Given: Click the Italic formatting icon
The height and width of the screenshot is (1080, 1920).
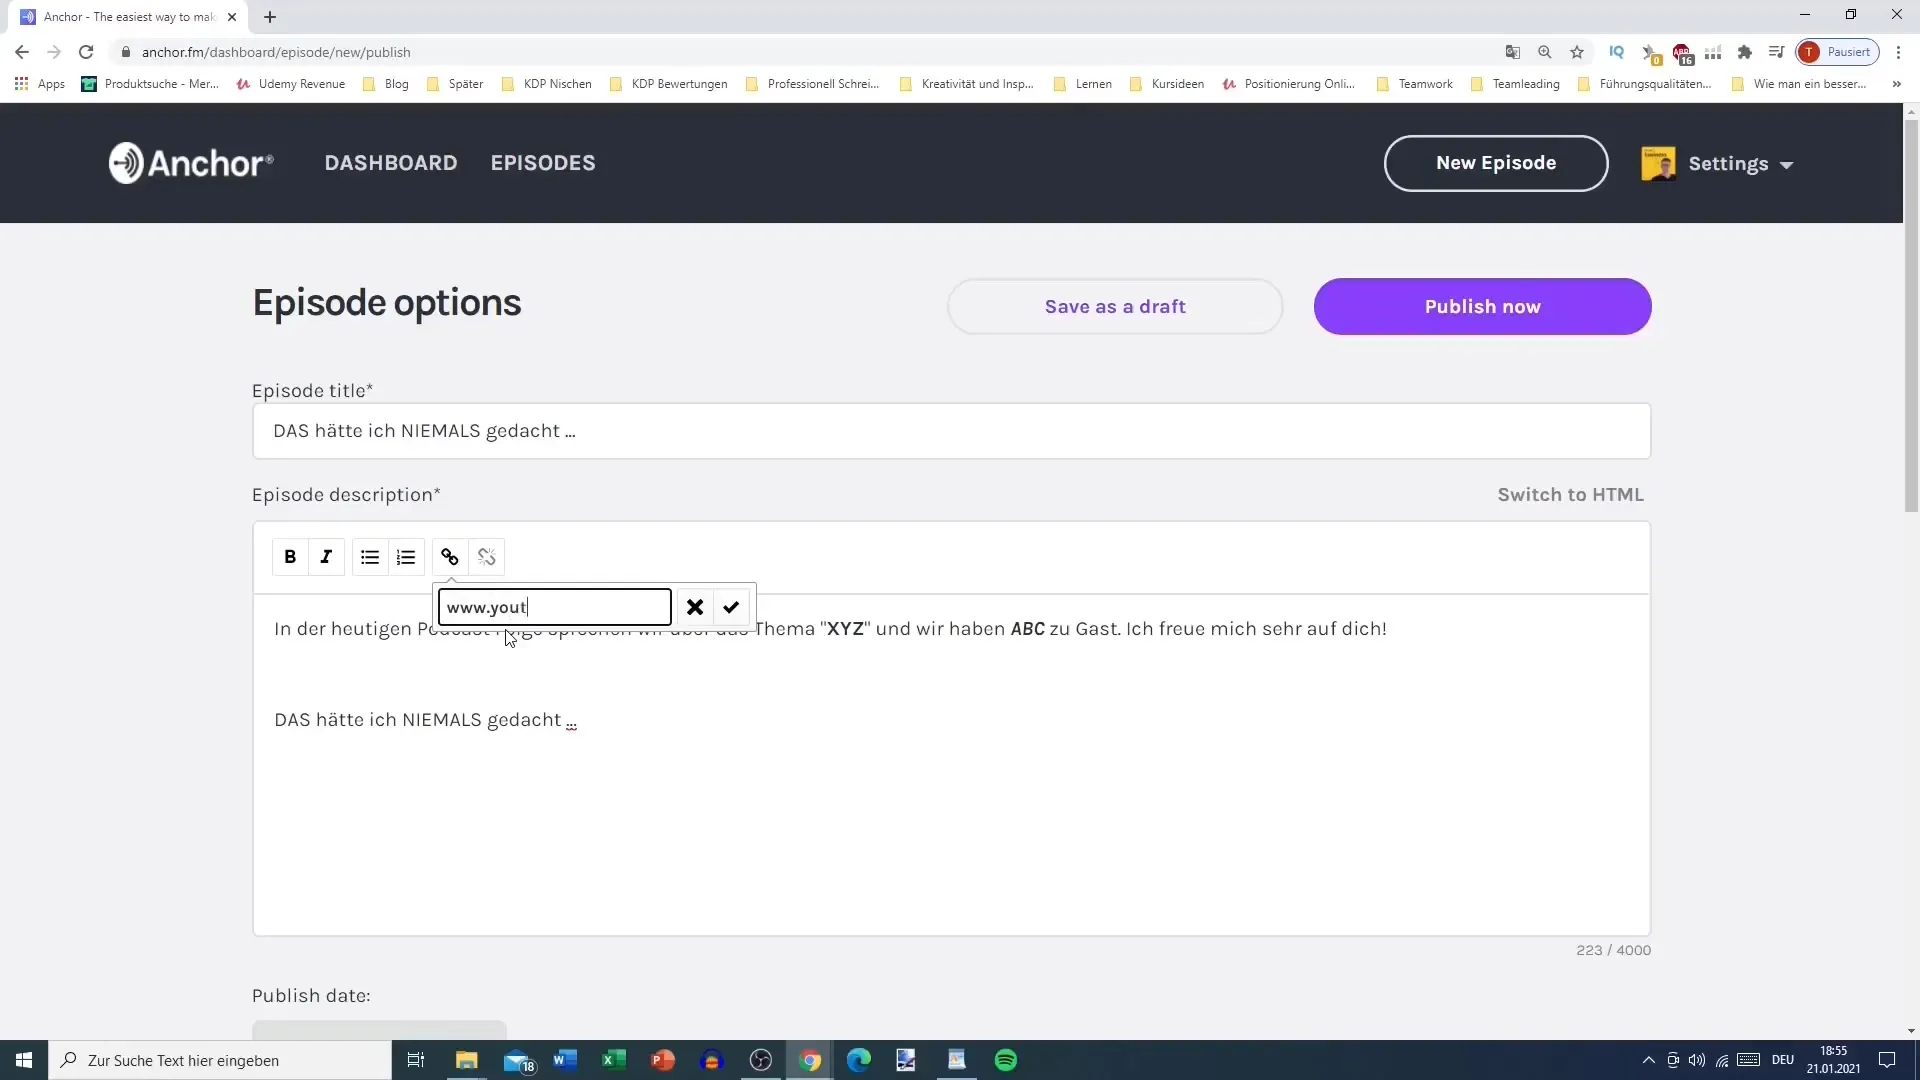Looking at the screenshot, I should click(x=326, y=558).
